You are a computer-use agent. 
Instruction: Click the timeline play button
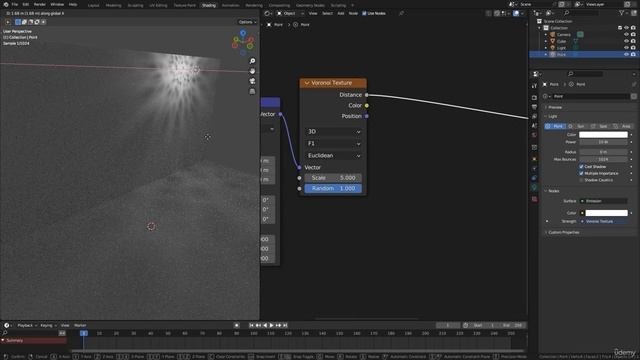(271, 325)
